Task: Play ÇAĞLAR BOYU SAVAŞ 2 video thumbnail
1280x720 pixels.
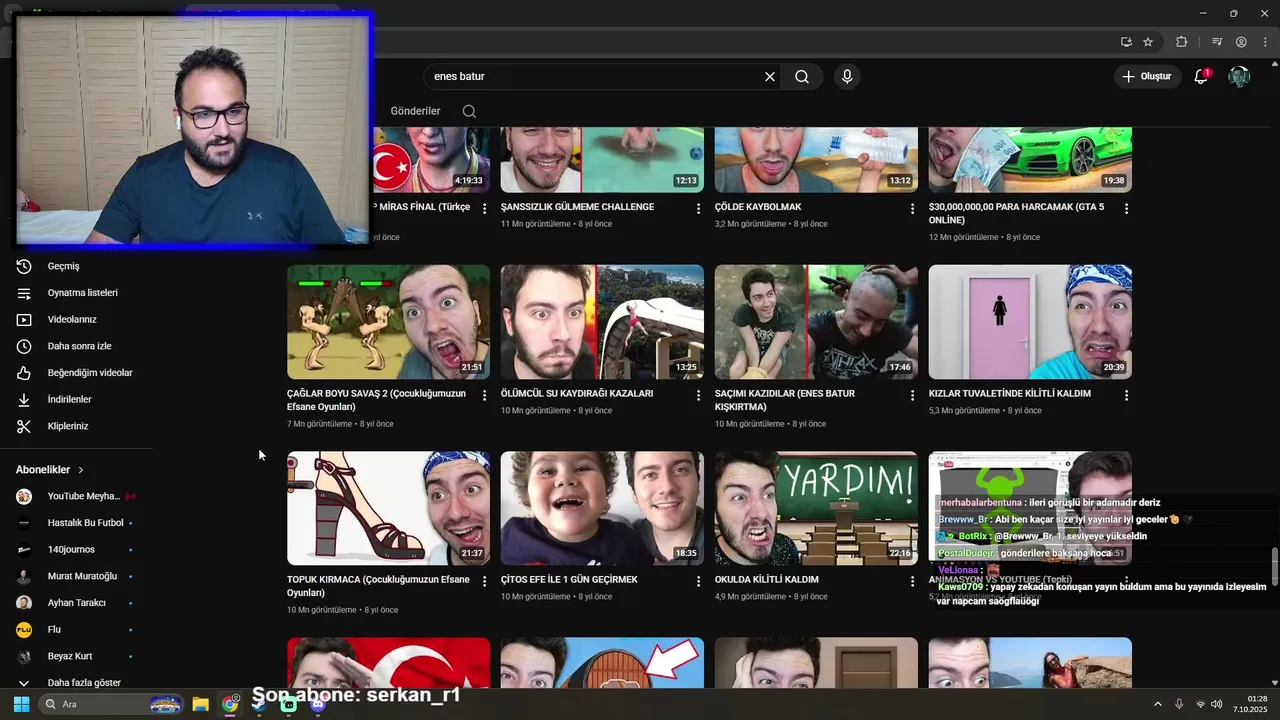Action: [388, 322]
